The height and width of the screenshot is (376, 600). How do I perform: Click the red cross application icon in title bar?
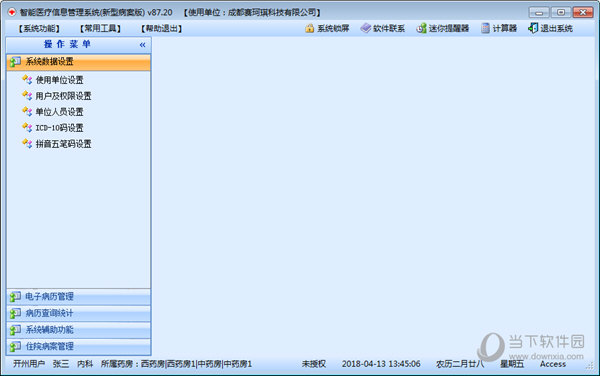12,12
